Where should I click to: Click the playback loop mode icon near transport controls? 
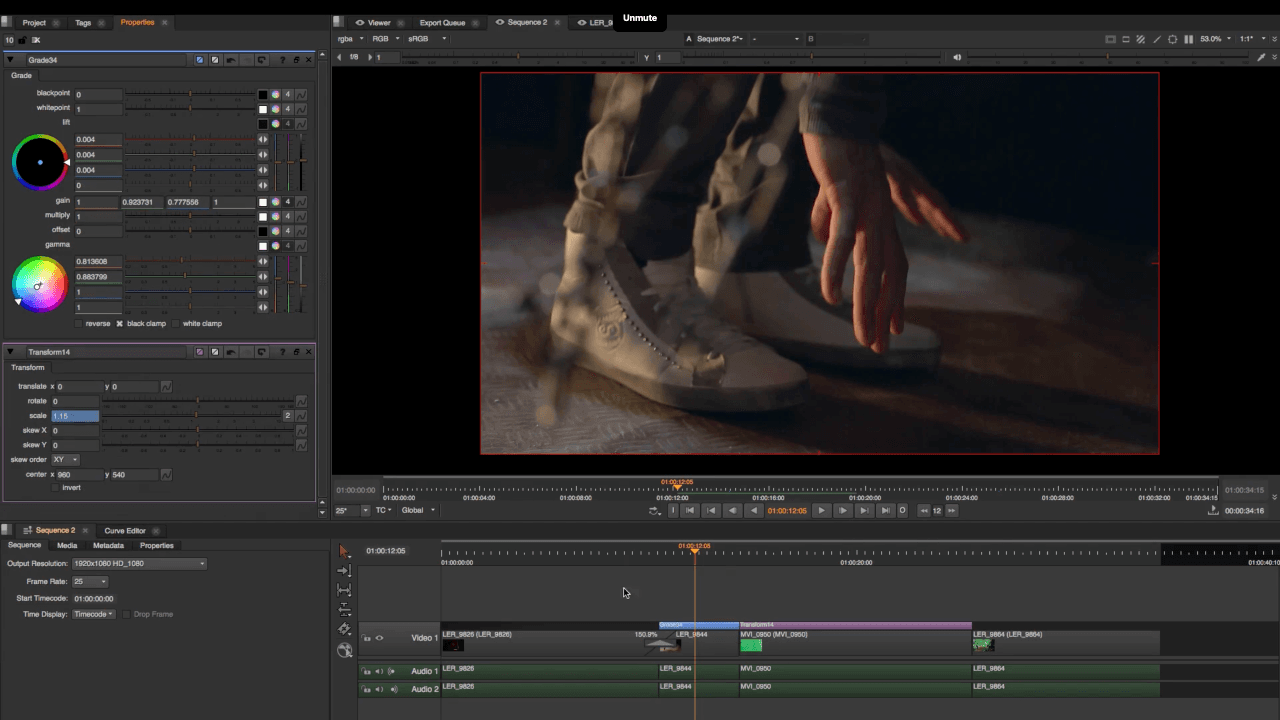(x=653, y=510)
